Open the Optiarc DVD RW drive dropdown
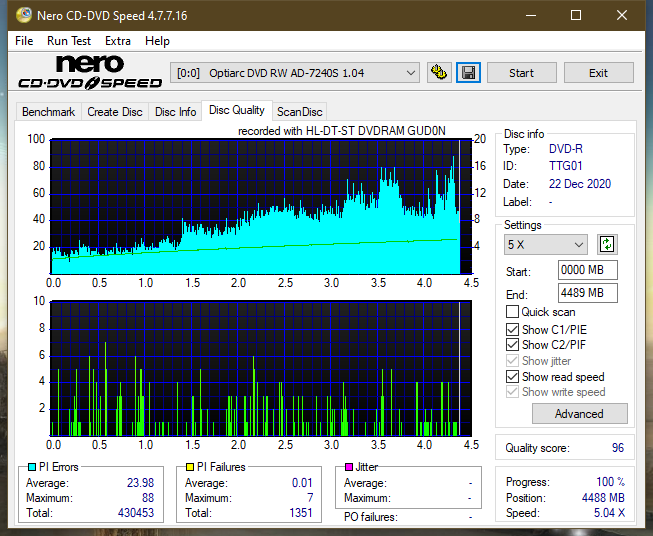The height and width of the screenshot is (536, 653). [295, 73]
